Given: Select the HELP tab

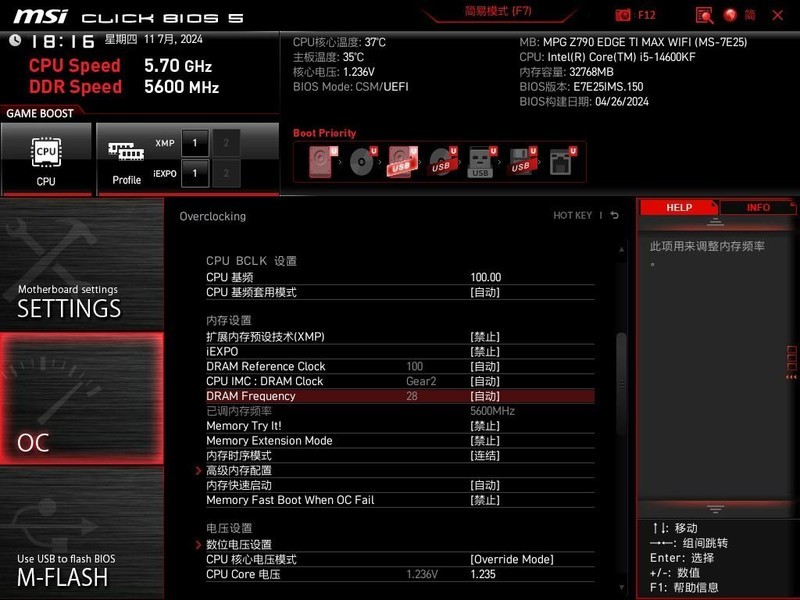Looking at the screenshot, I should [678, 207].
